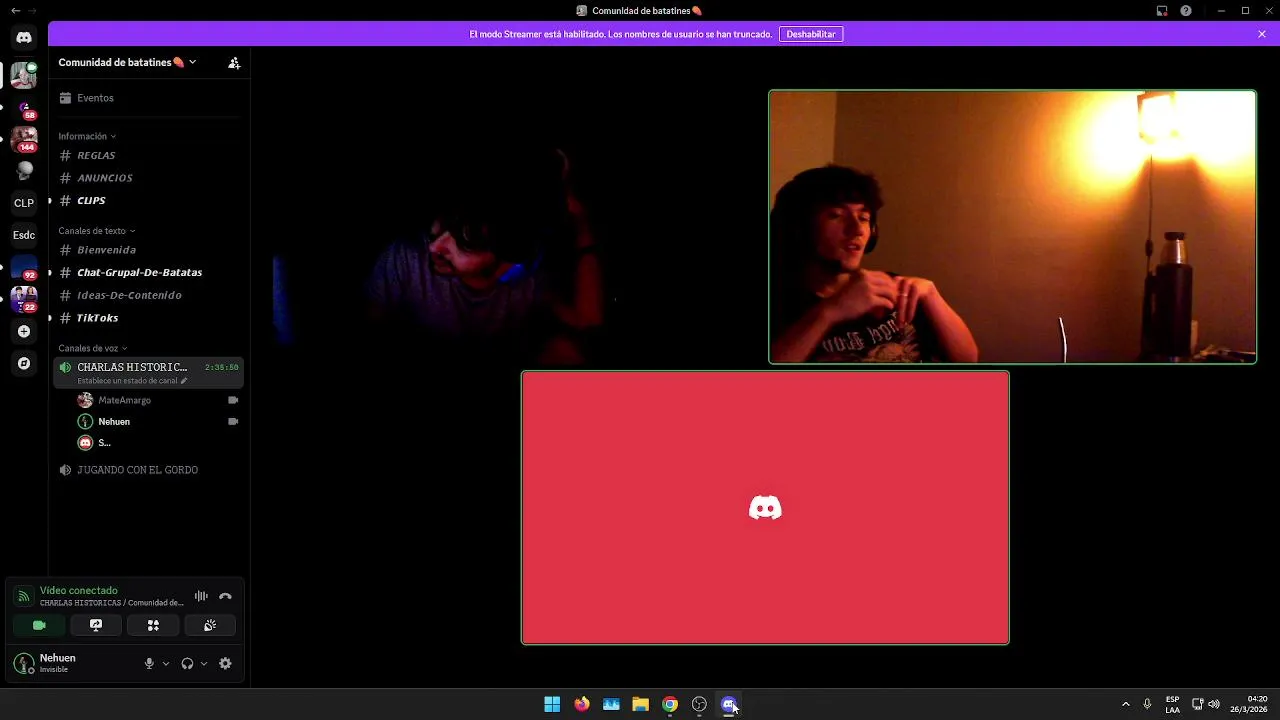Open Discord direct messages home icon

point(24,37)
